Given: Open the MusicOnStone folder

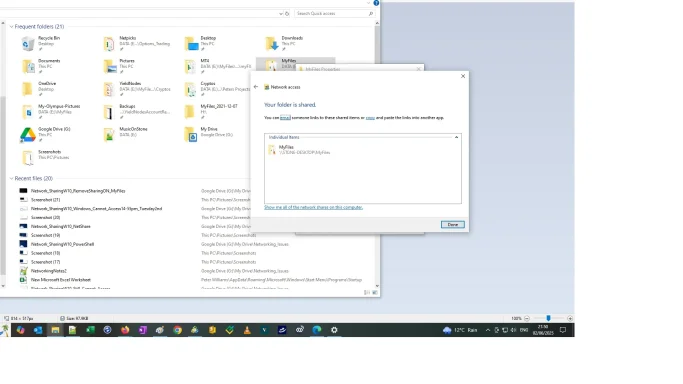Looking at the screenshot, I should point(109,135).
